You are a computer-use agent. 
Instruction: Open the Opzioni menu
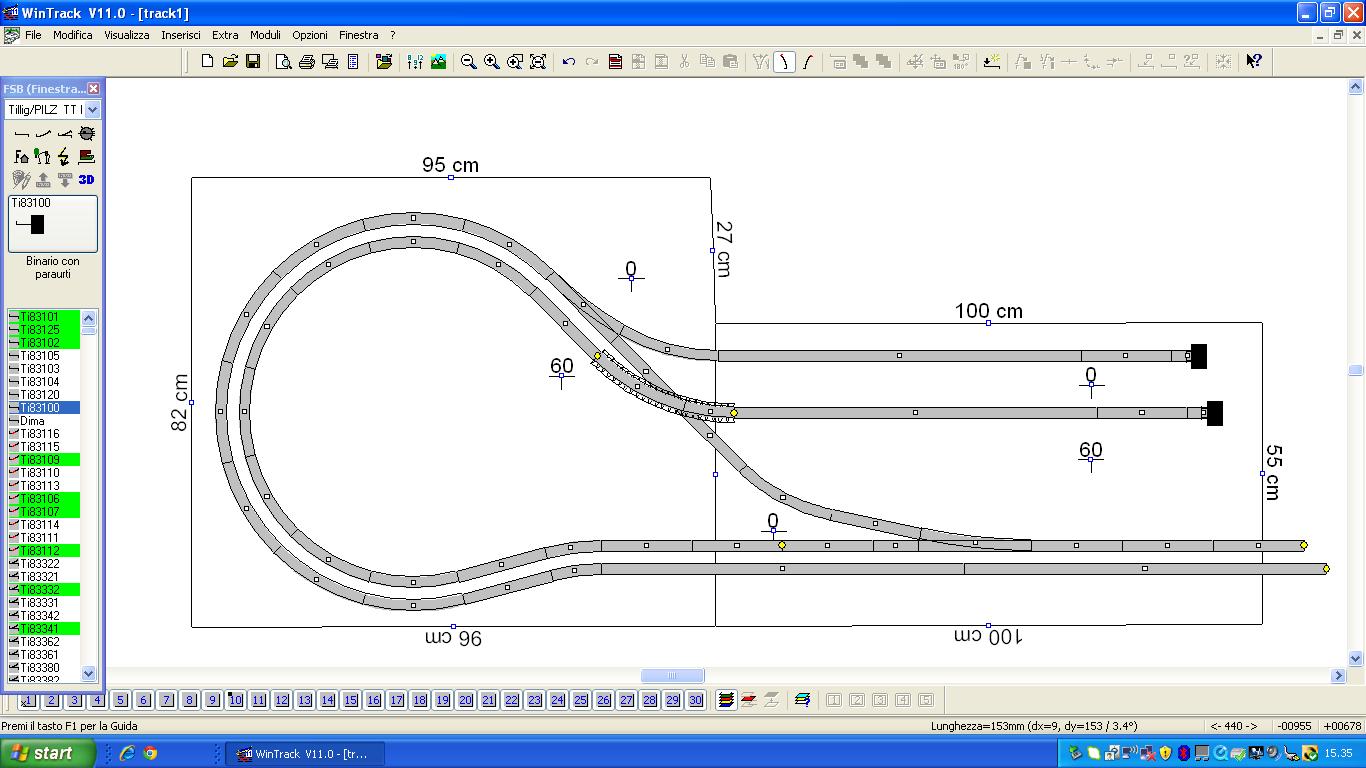click(x=310, y=35)
